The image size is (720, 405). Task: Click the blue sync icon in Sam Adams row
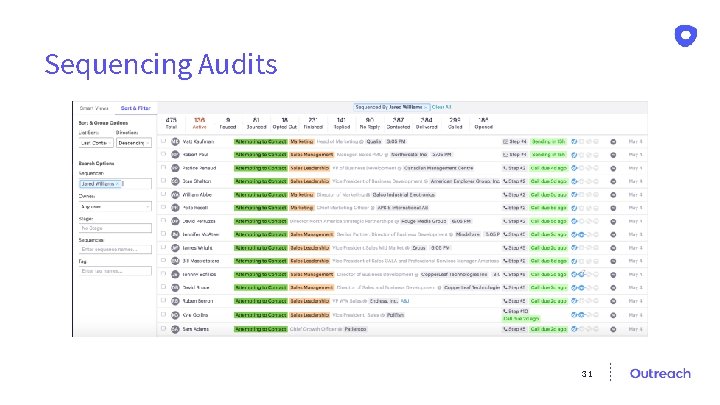coord(574,329)
